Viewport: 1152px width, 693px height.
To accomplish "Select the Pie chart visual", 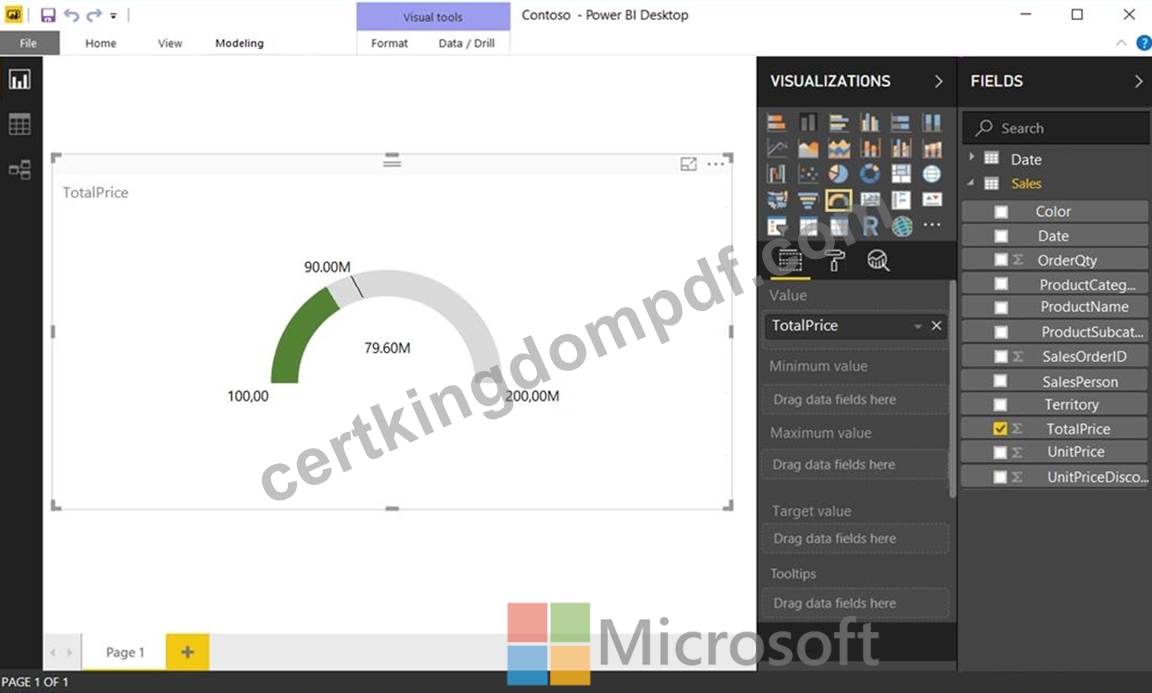I will pyautogui.click(x=839, y=174).
